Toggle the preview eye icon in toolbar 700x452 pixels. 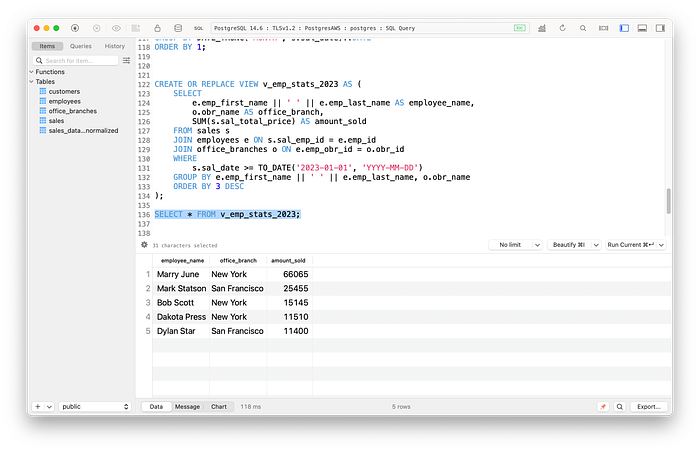coord(116,28)
